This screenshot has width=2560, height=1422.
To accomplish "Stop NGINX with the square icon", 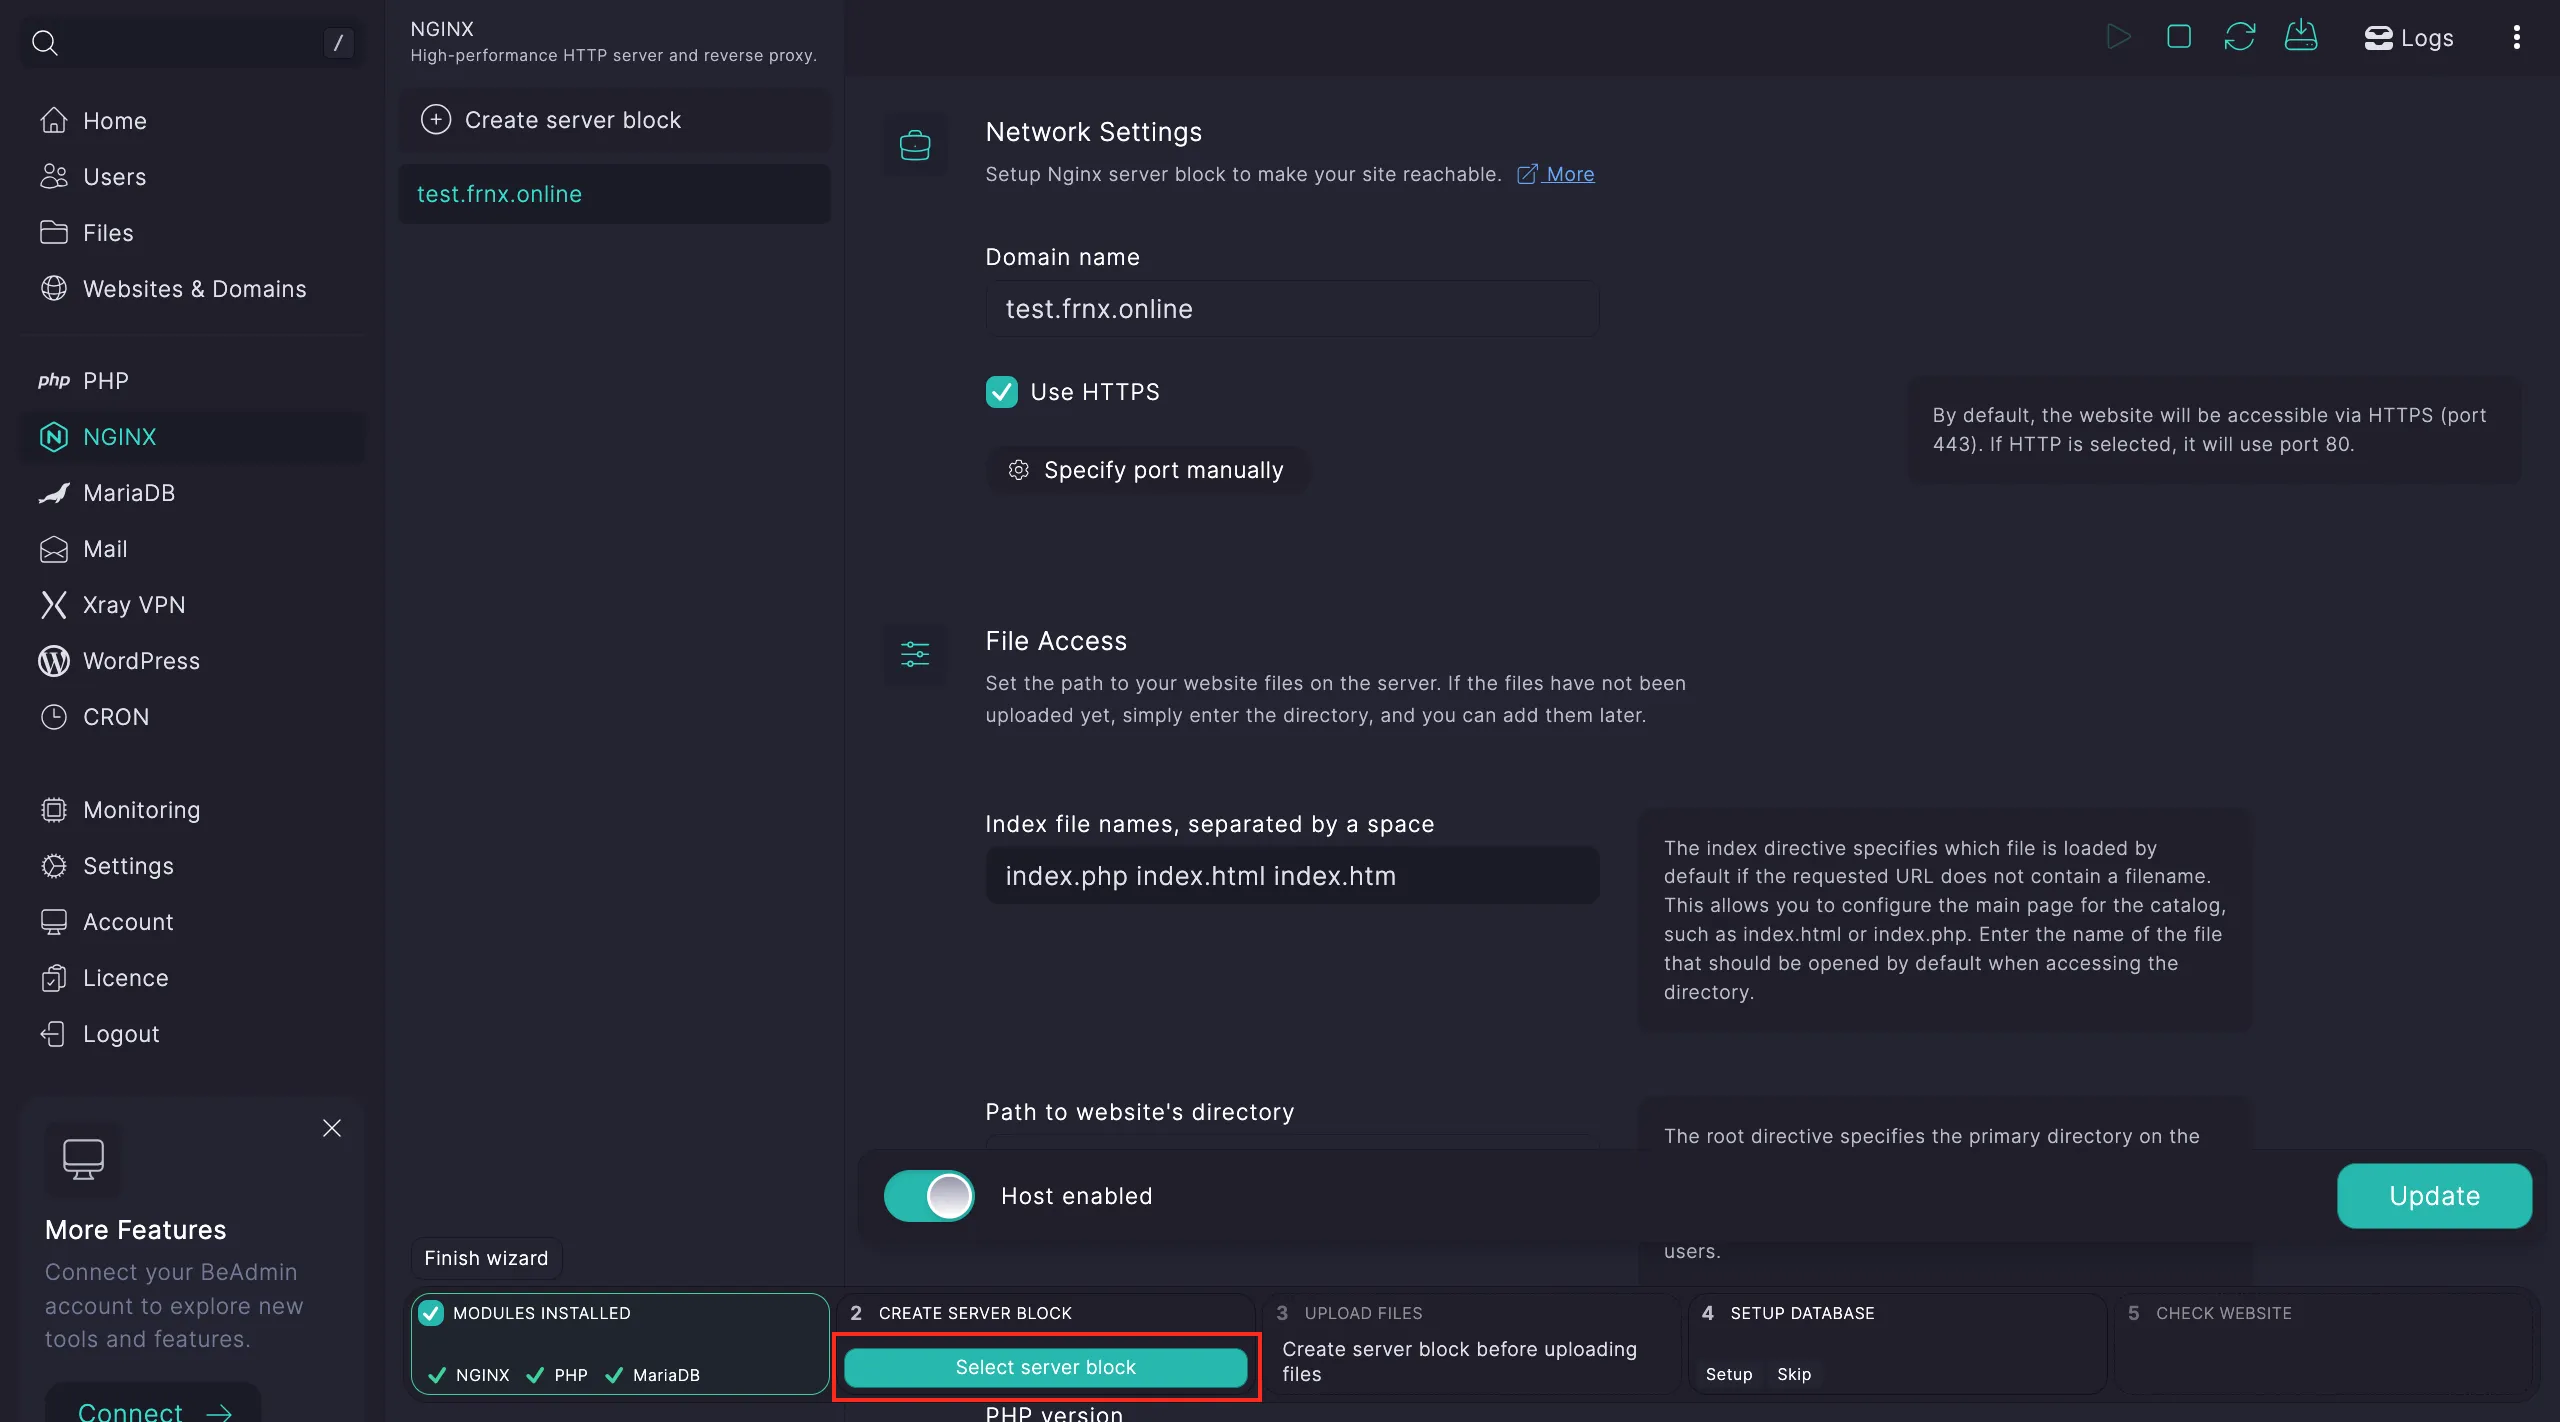I will click(x=2179, y=38).
